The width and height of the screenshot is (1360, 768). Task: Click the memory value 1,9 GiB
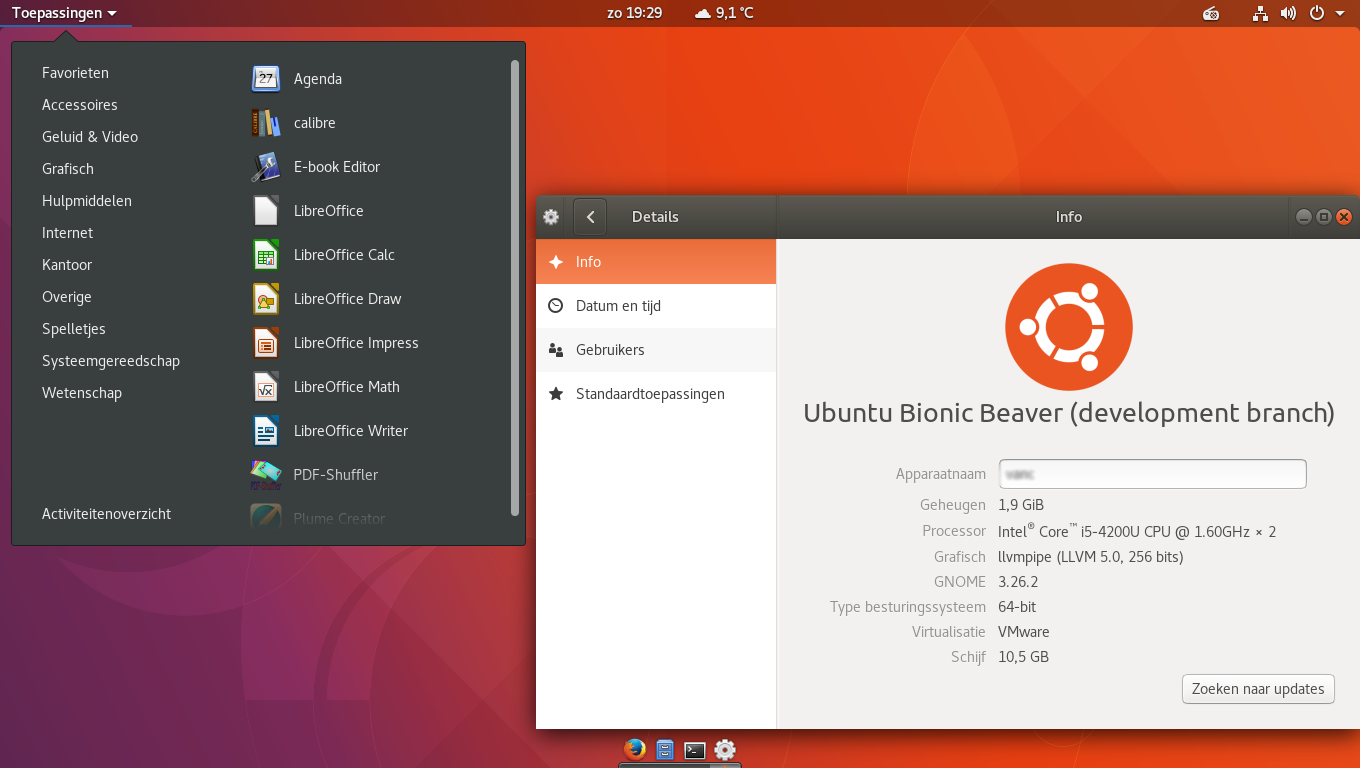(x=1021, y=505)
